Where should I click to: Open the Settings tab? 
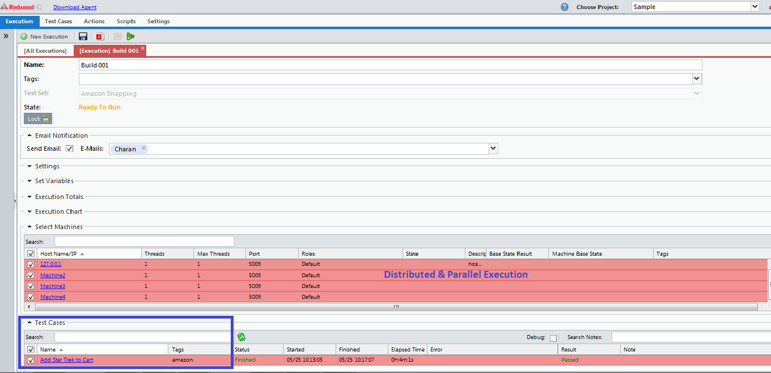coord(158,21)
